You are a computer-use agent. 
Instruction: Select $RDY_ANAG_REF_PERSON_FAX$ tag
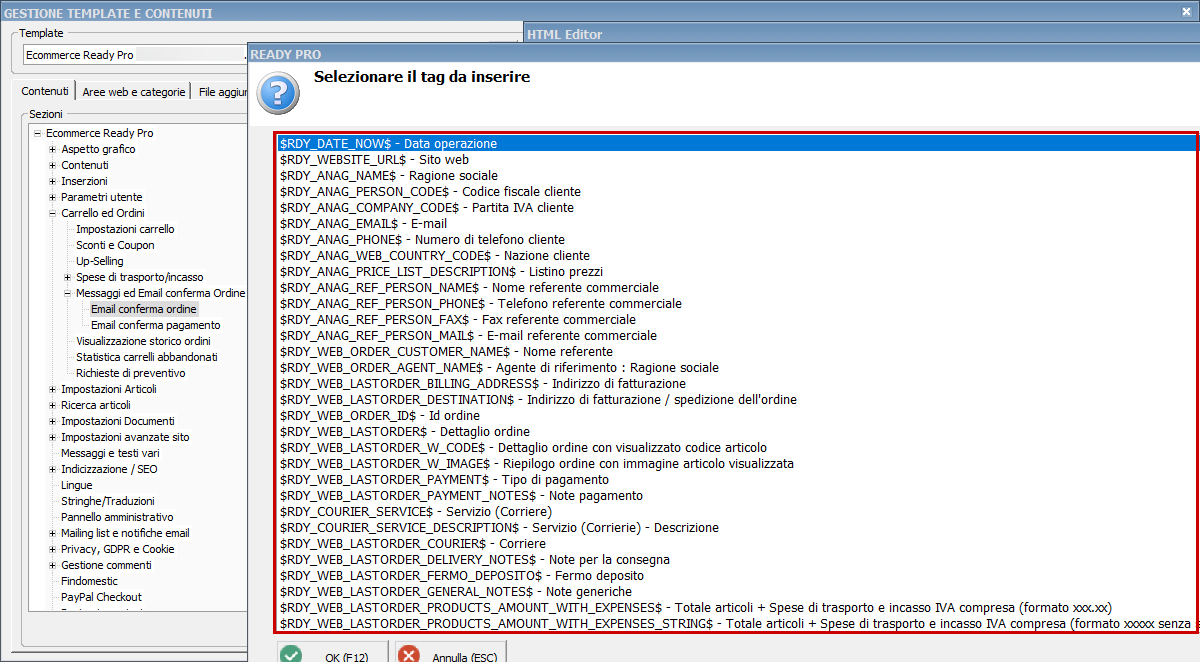pyautogui.click(x=736, y=320)
